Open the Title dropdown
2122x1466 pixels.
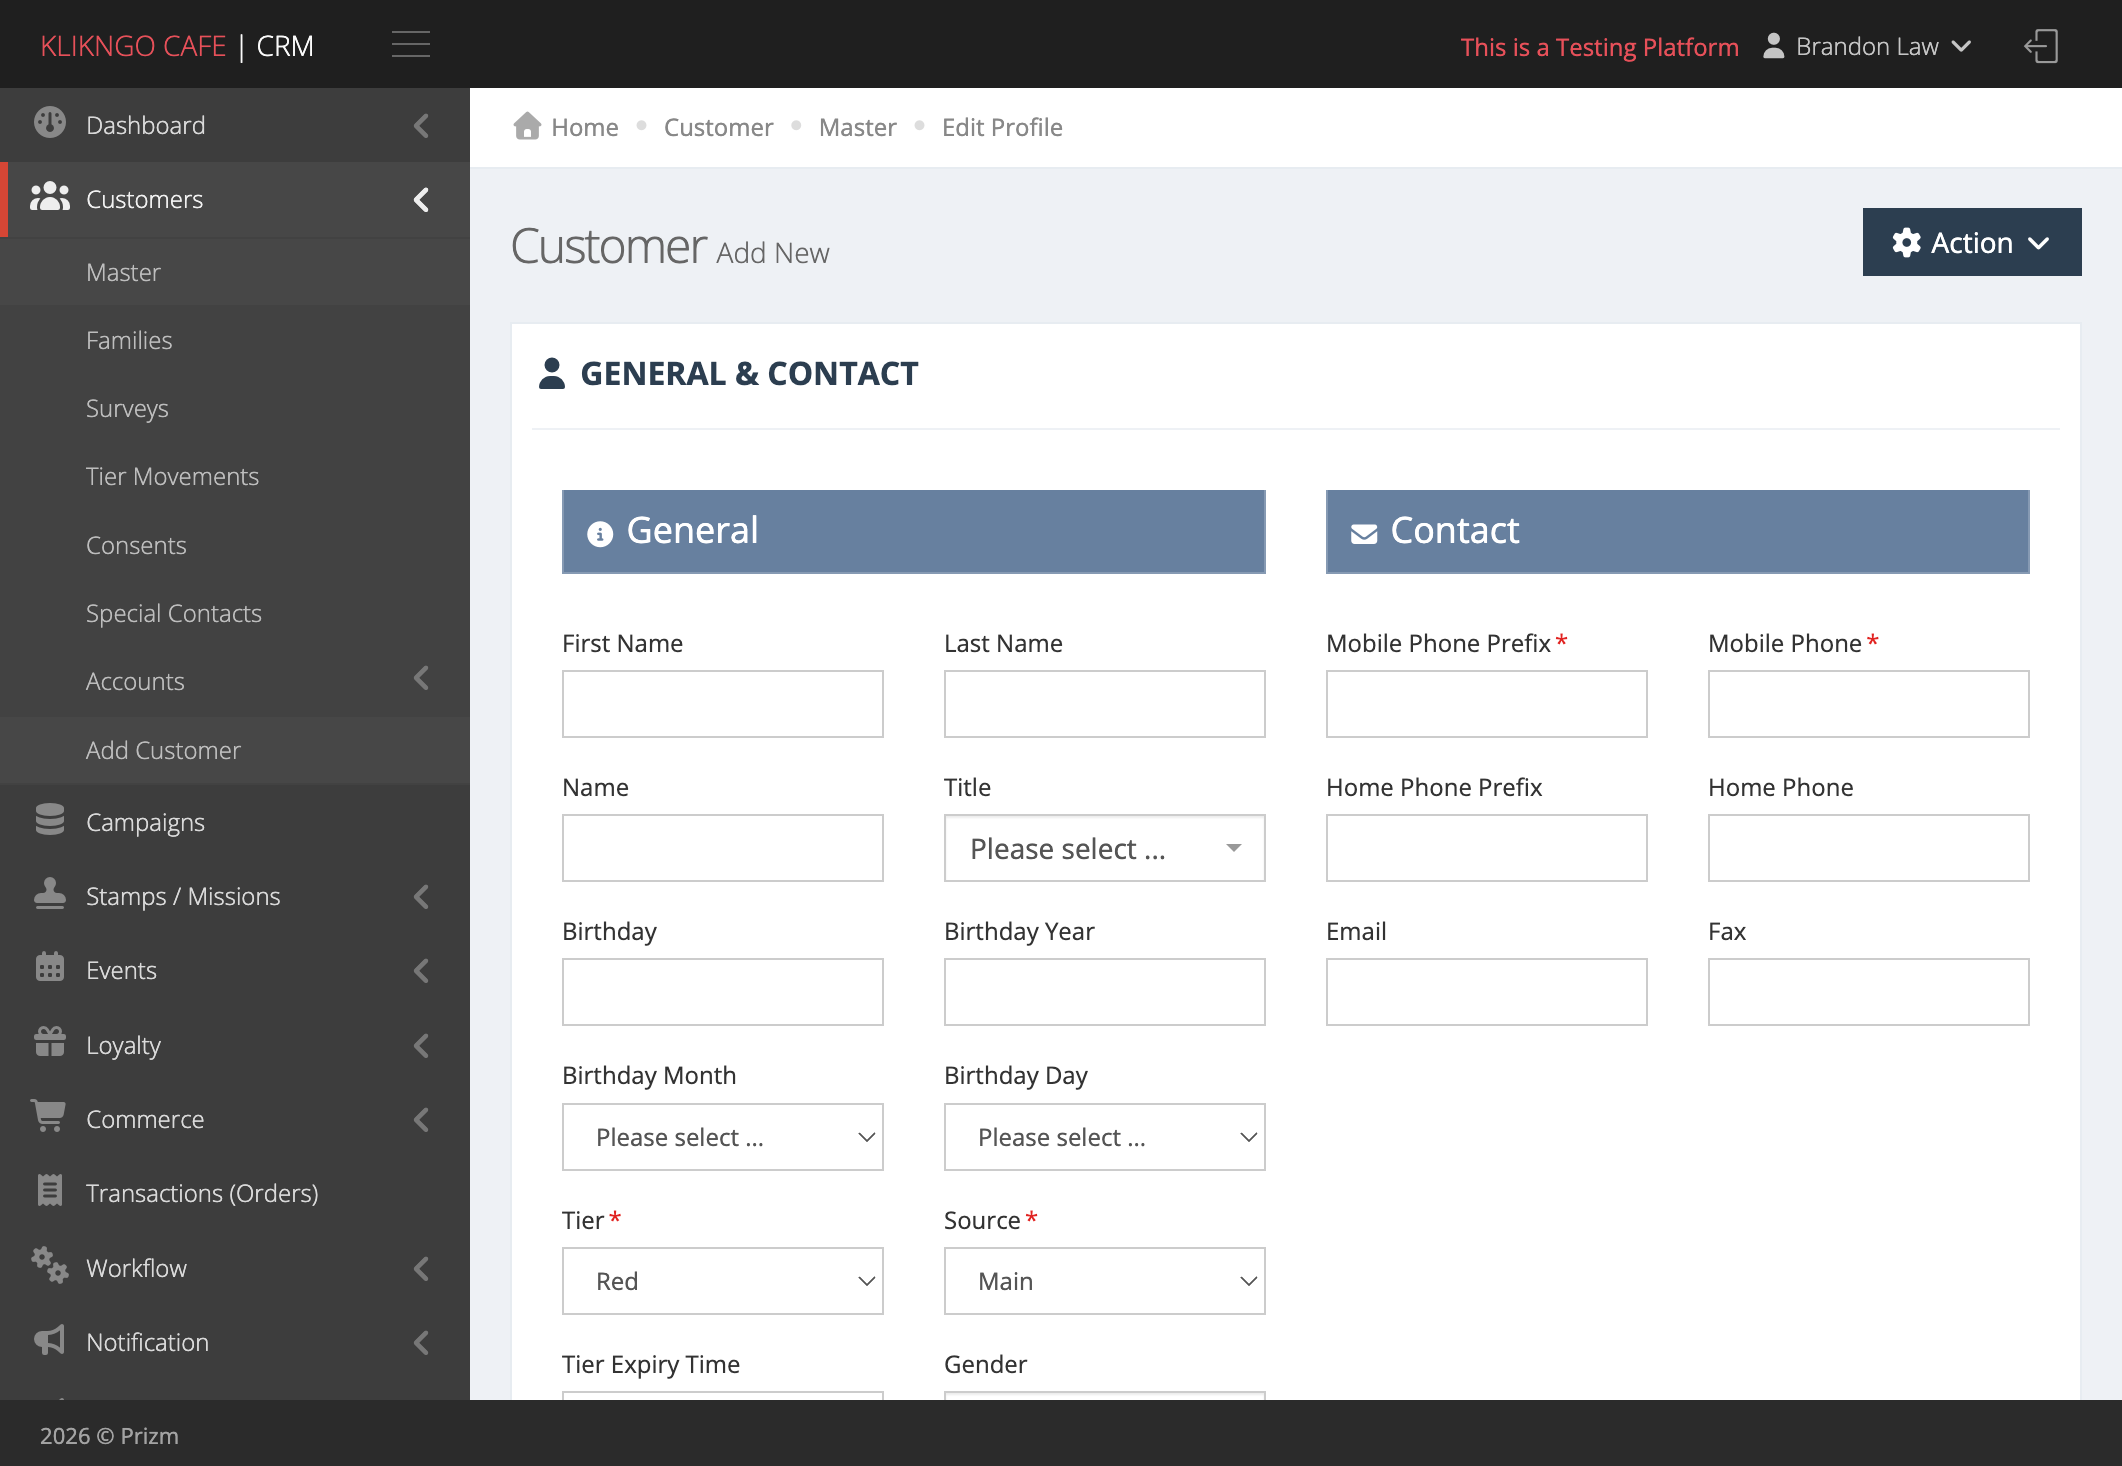pos(1104,848)
